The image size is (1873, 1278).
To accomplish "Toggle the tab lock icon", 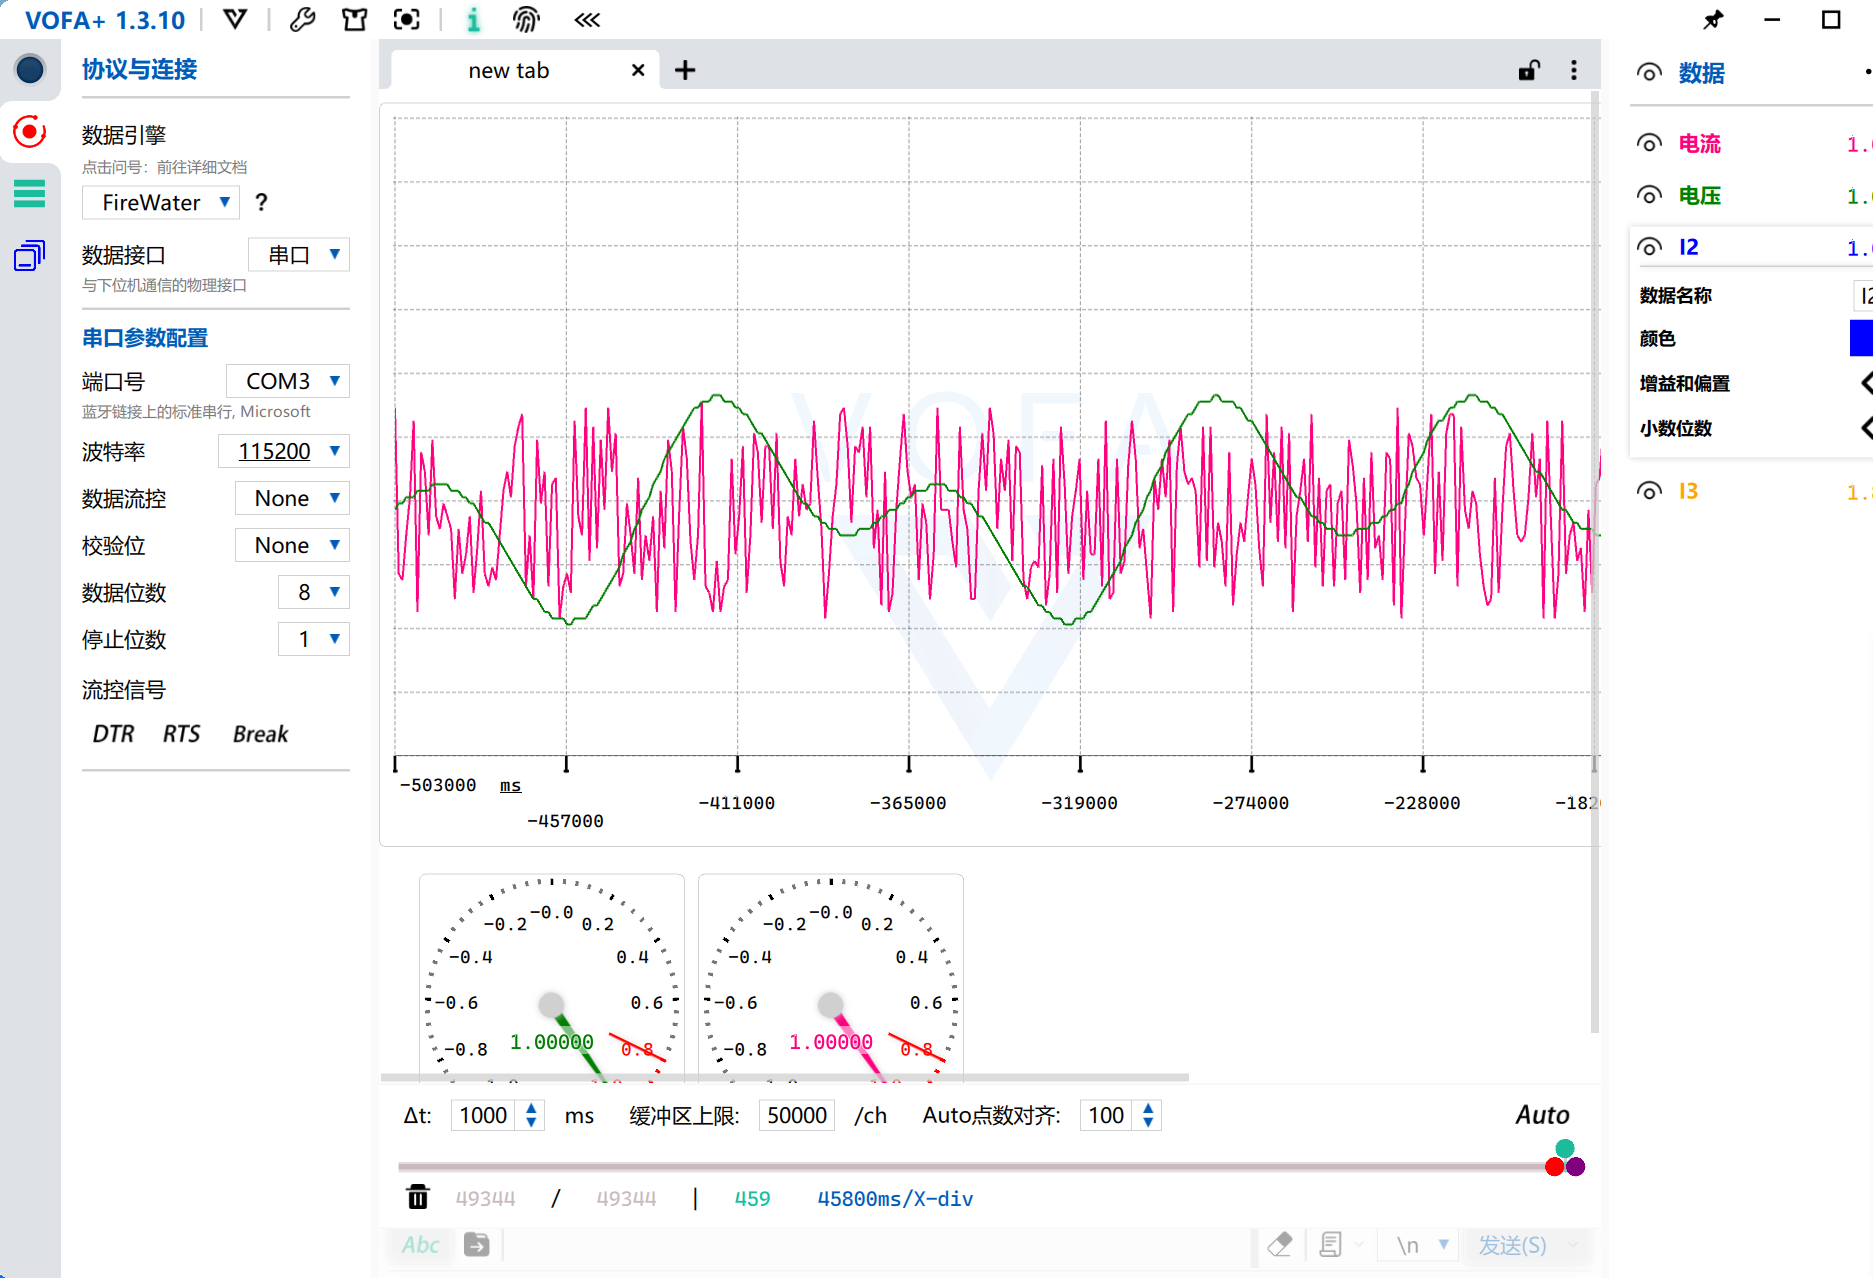I will (1529, 70).
